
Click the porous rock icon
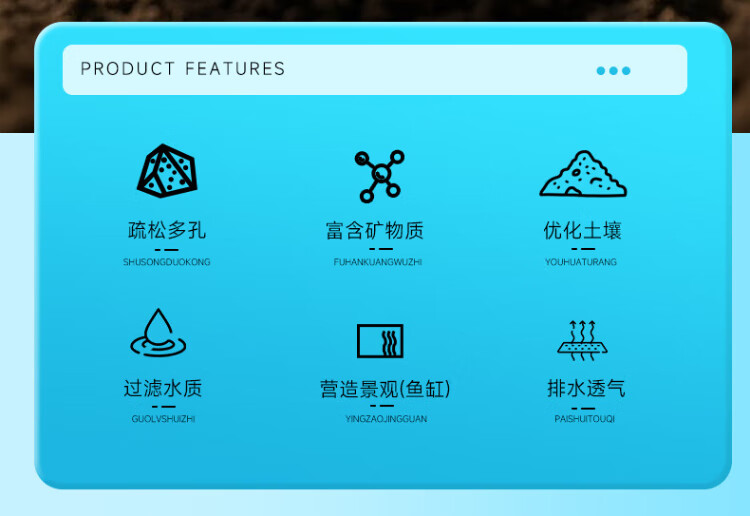coord(167,171)
